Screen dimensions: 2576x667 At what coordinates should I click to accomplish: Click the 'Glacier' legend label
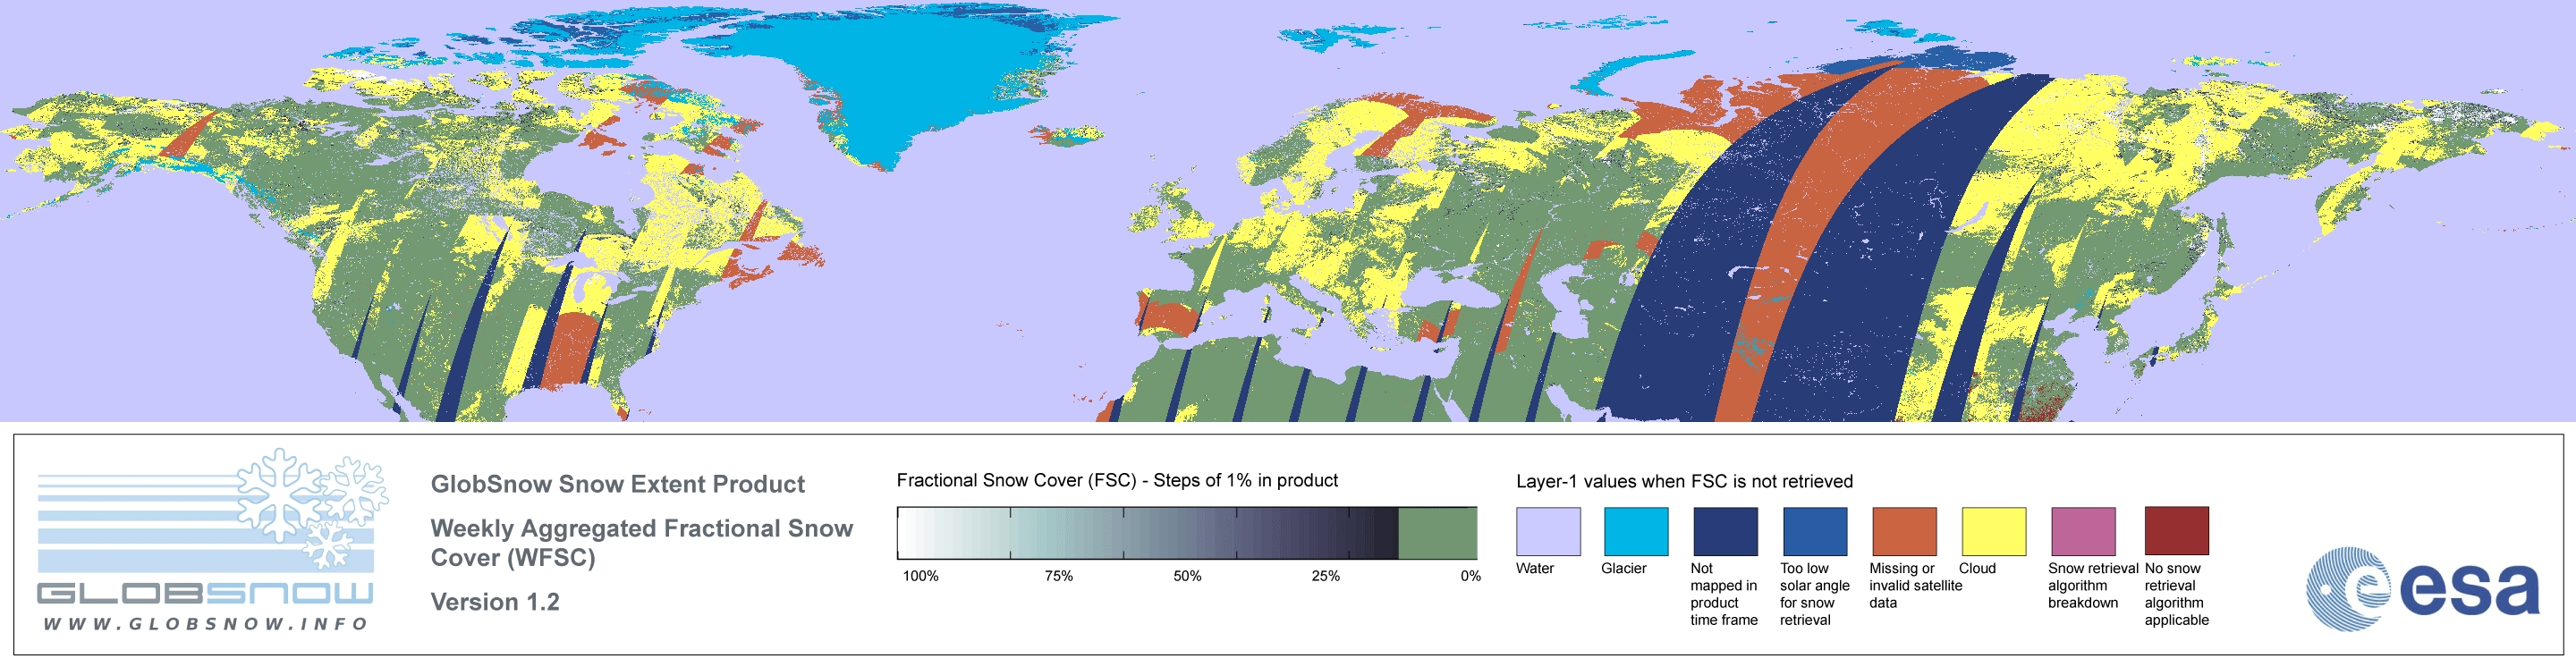point(1624,568)
